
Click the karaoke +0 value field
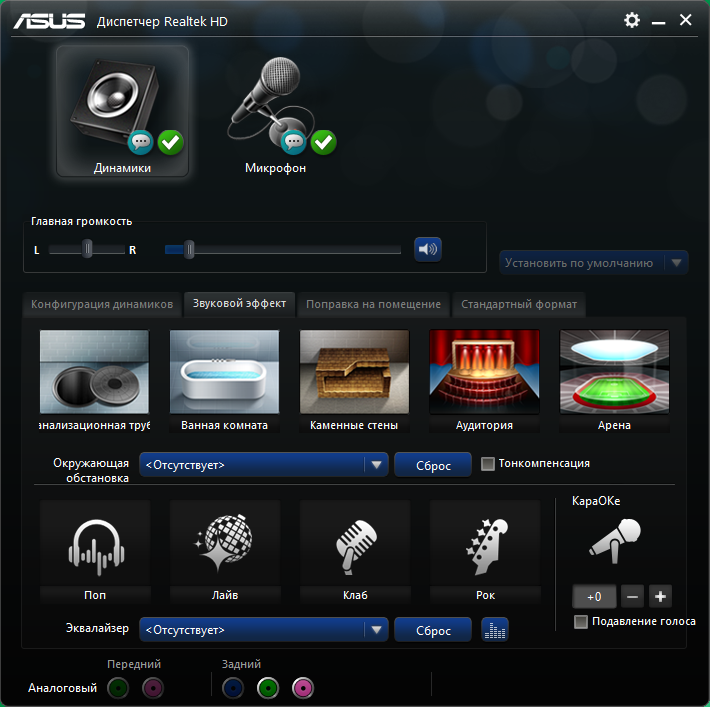pyautogui.click(x=594, y=596)
